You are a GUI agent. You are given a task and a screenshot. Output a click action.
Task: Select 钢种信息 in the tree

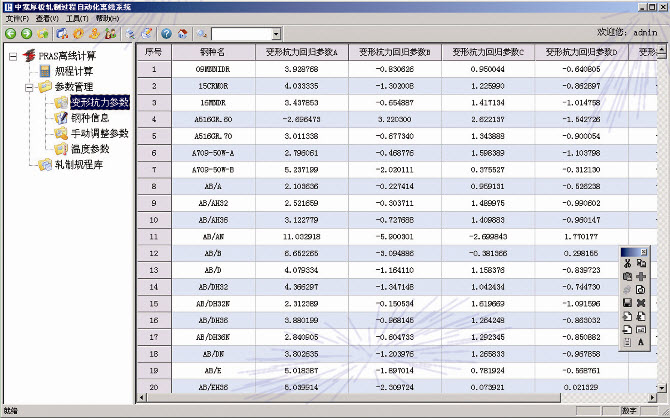(x=90, y=117)
